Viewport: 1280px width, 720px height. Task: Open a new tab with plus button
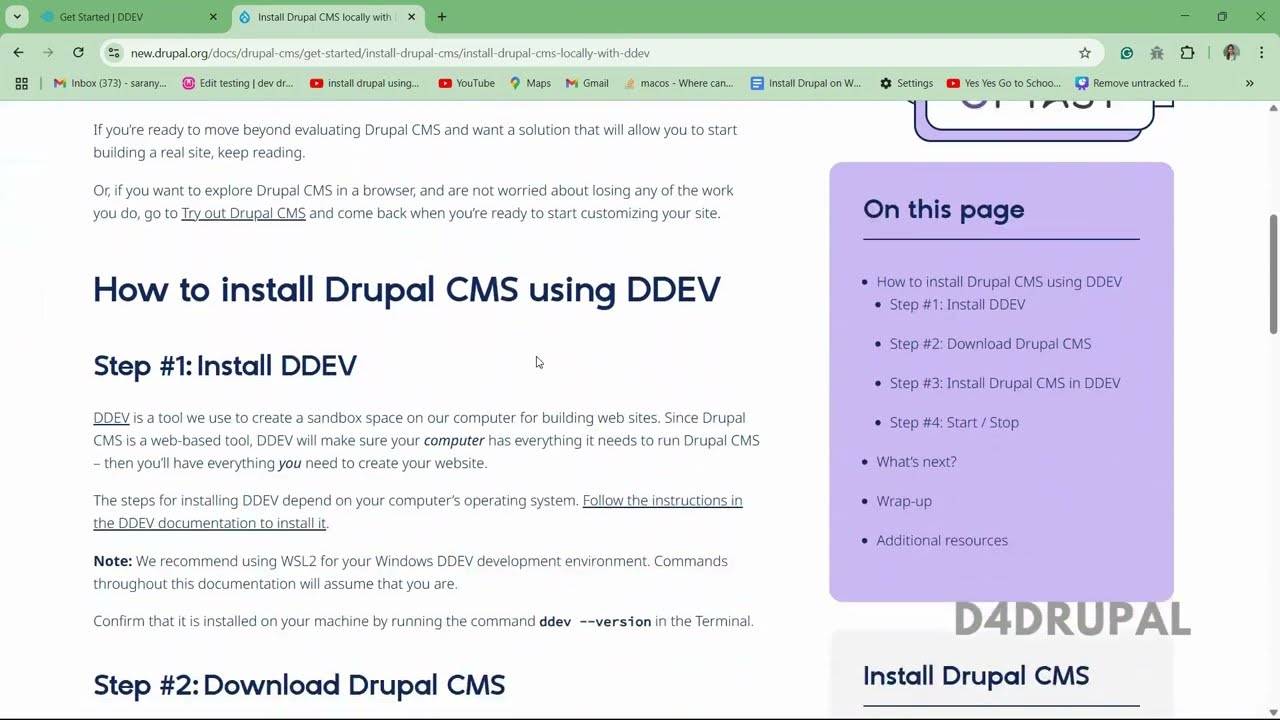(442, 17)
